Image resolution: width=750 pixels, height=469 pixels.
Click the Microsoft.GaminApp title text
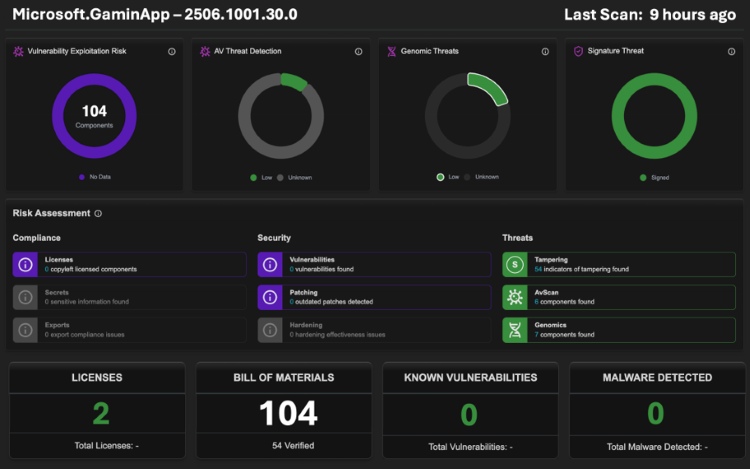(155, 14)
